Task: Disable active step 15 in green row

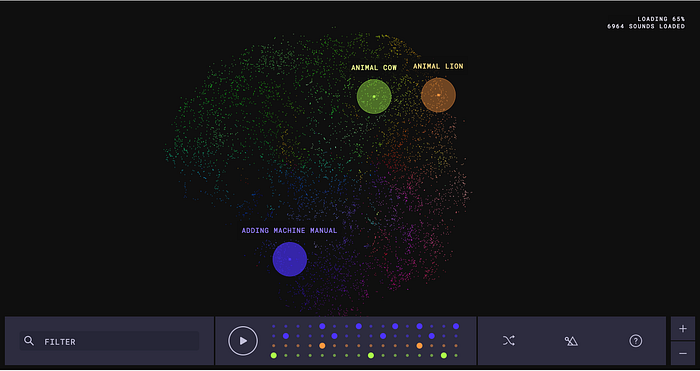Action: click(x=444, y=355)
